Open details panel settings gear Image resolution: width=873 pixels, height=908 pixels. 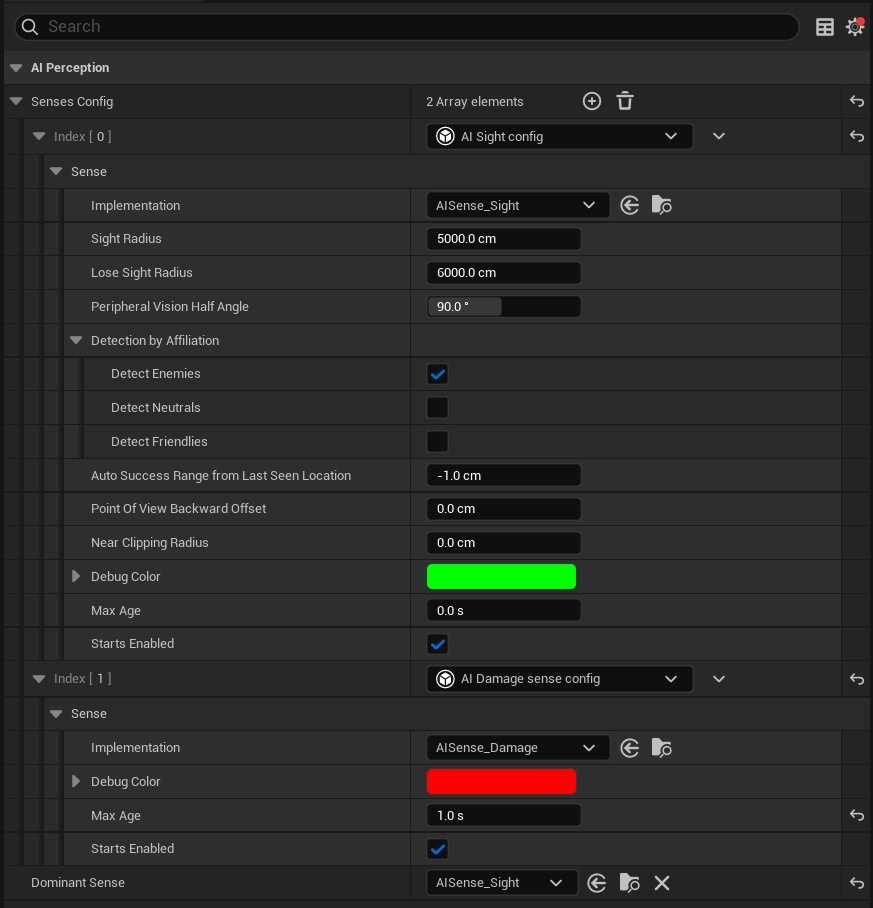[854, 27]
